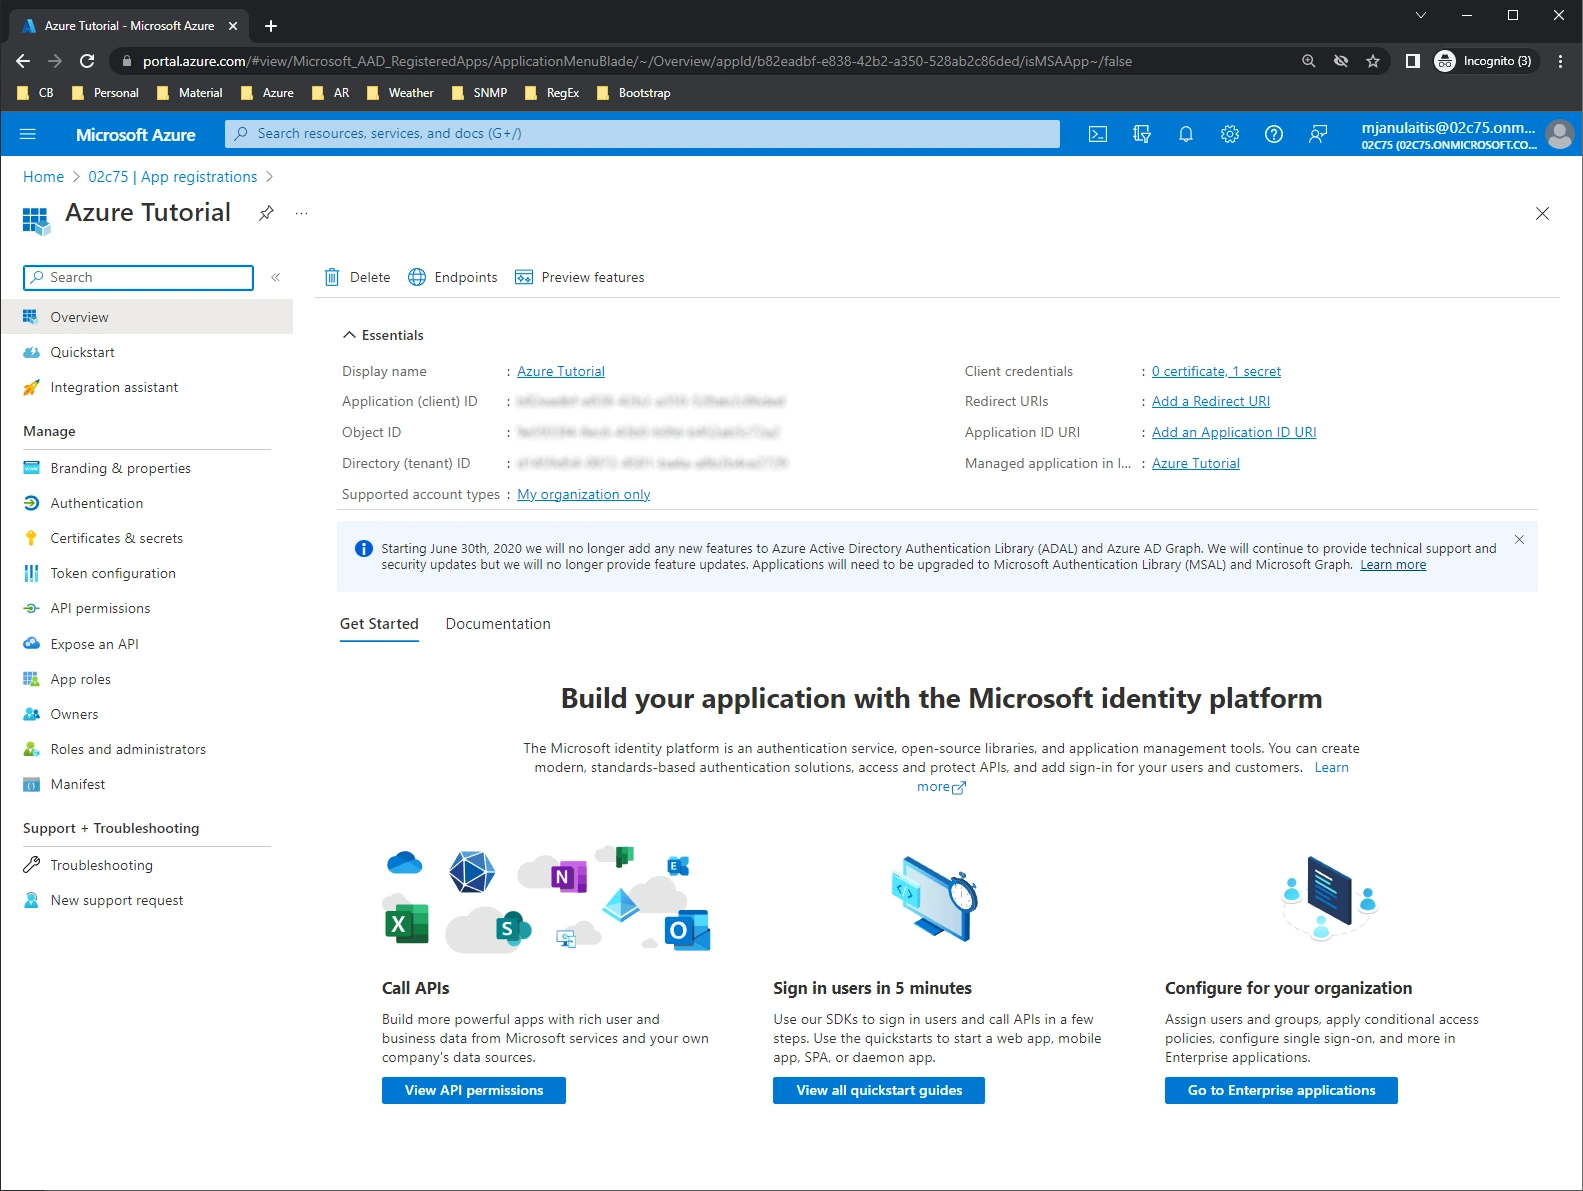1583x1191 pixels.
Task: Open Directories and subscriptions filter icon
Action: [x=1142, y=134]
